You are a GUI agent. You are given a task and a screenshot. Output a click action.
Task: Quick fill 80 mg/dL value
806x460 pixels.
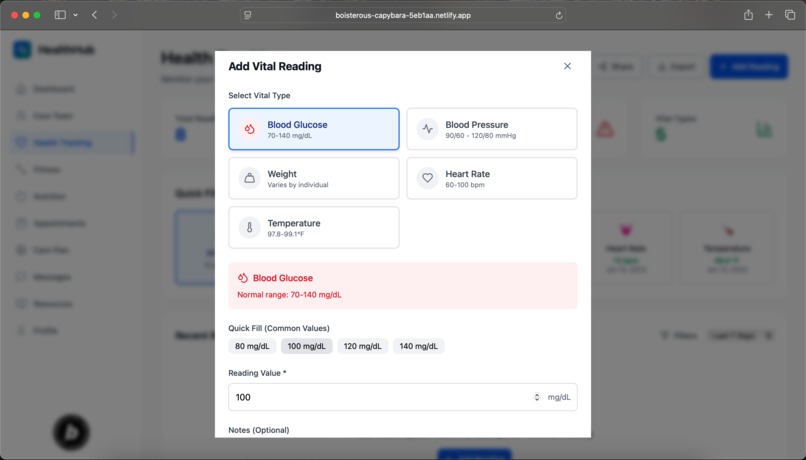(x=252, y=346)
